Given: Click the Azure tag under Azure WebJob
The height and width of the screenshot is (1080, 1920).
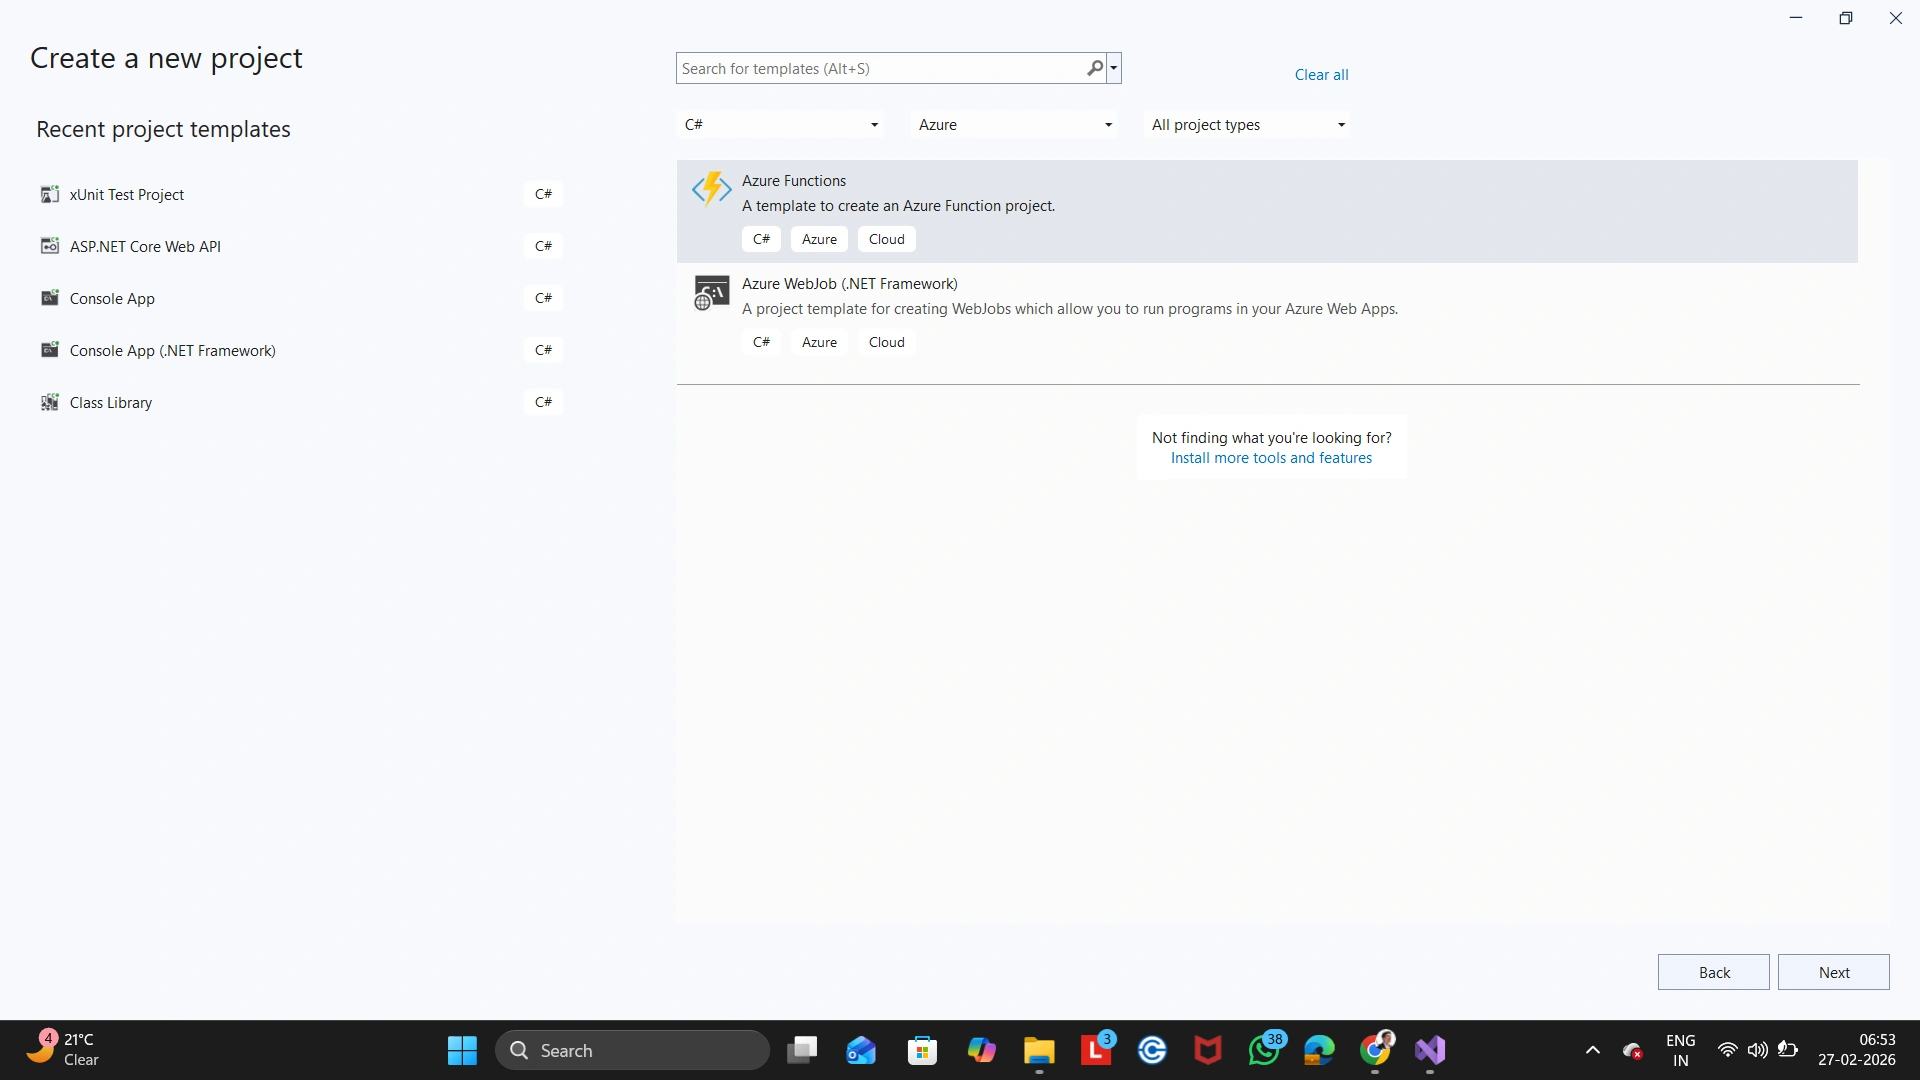Looking at the screenshot, I should click(819, 342).
